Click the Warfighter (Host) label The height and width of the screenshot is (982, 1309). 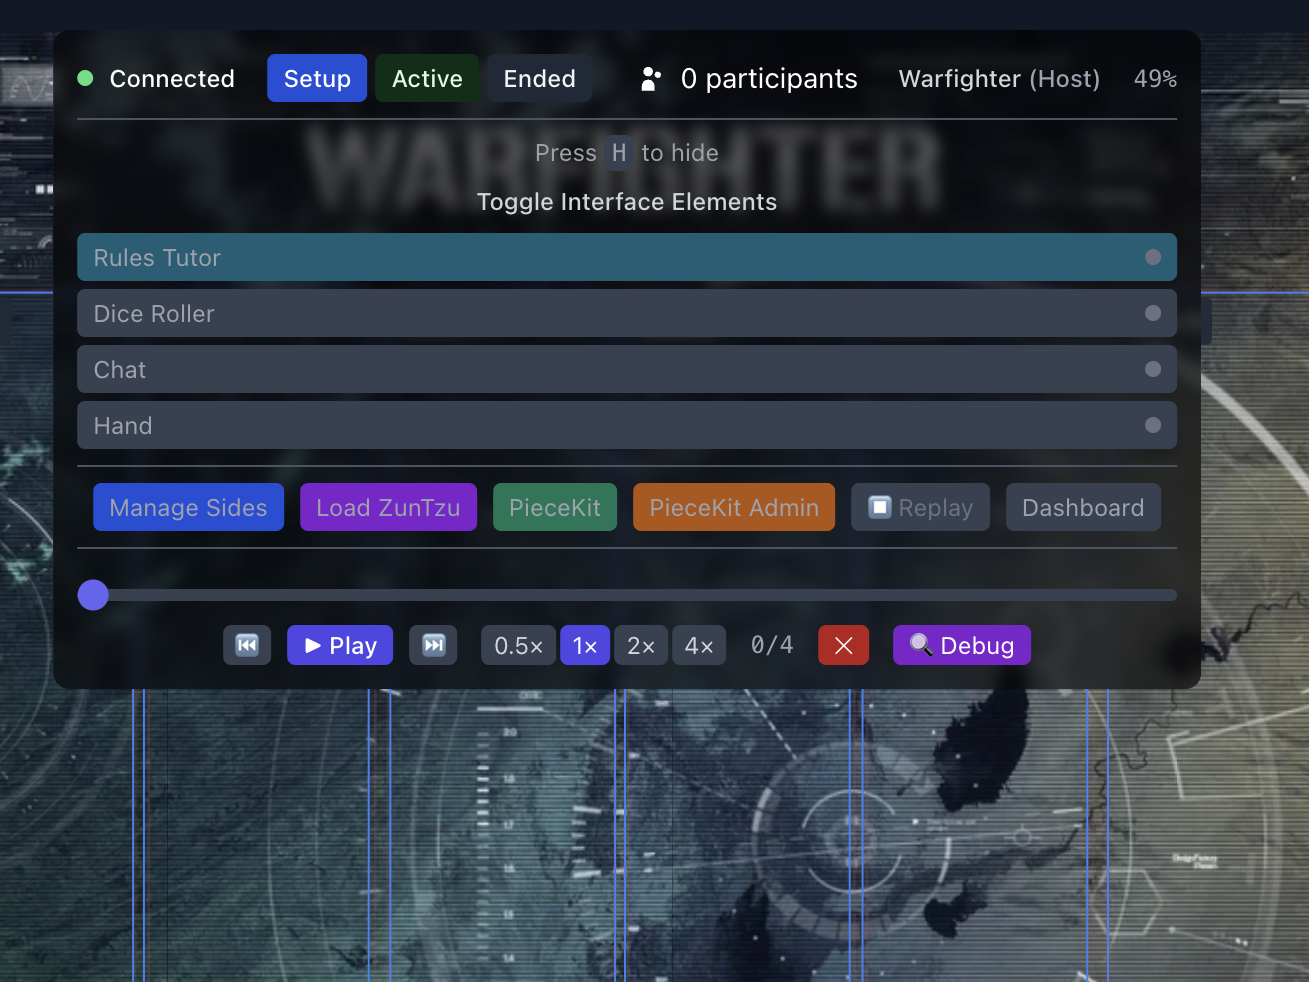(999, 79)
